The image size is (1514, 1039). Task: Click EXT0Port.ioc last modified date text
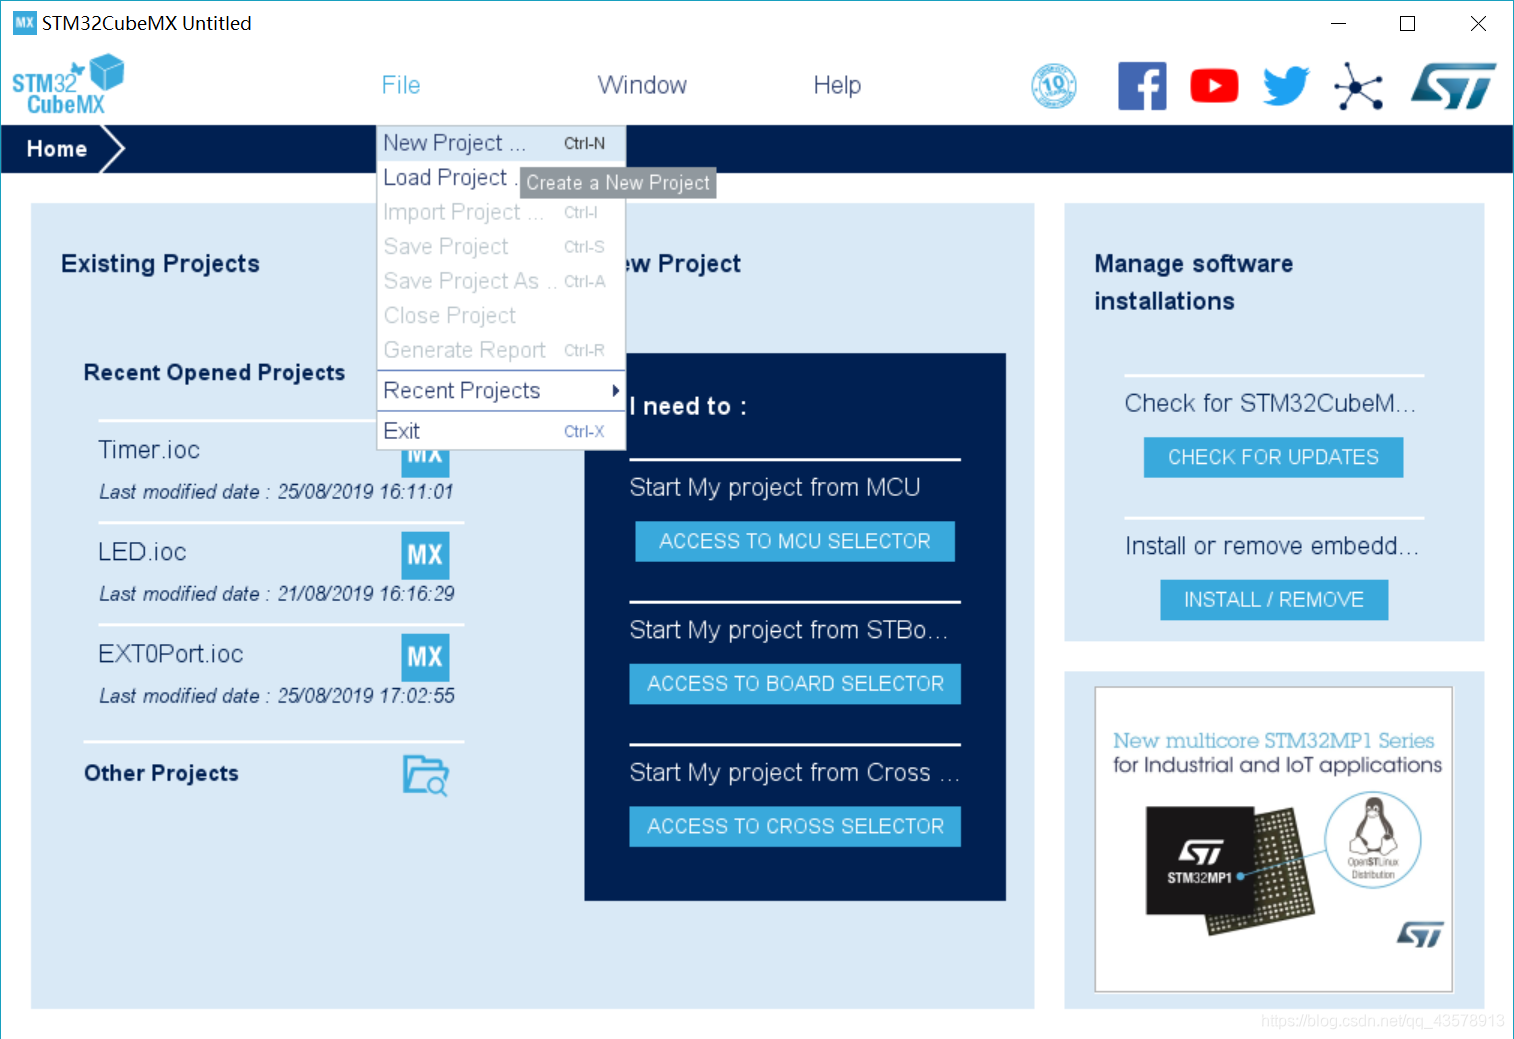click(x=277, y=696)
